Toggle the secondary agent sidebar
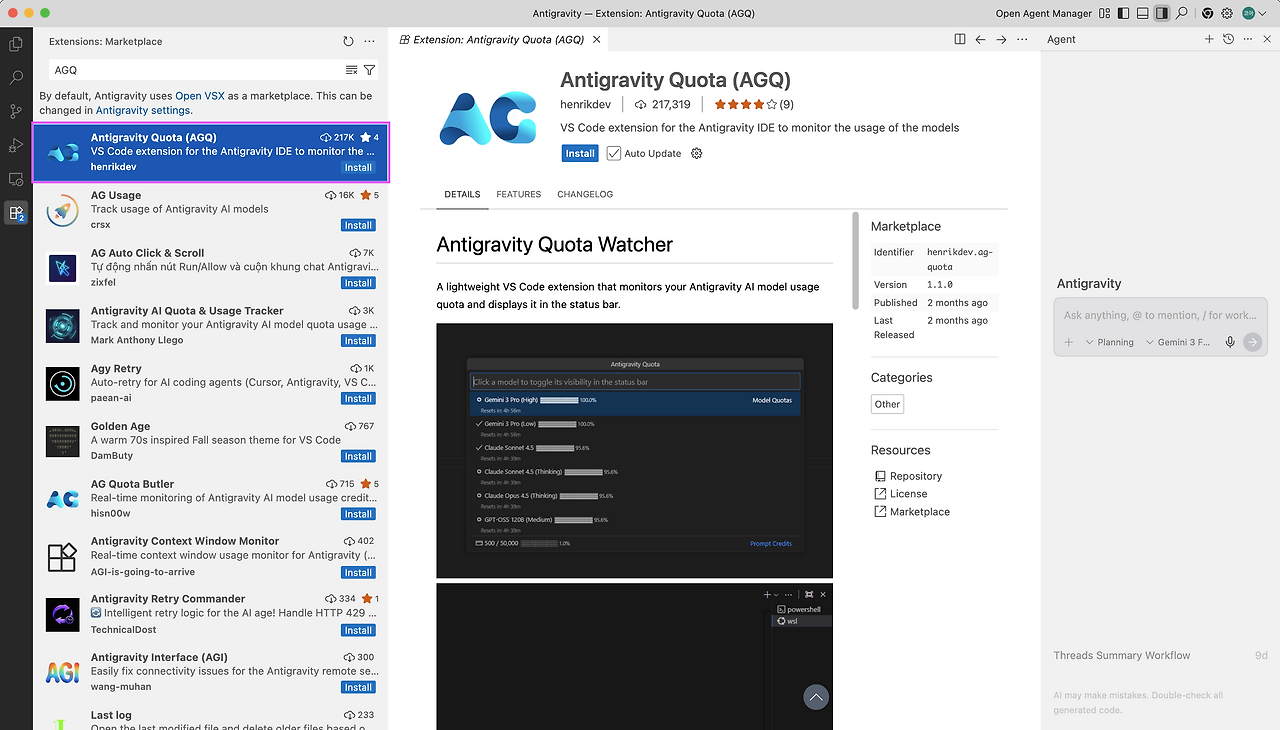 point(1161,13)
